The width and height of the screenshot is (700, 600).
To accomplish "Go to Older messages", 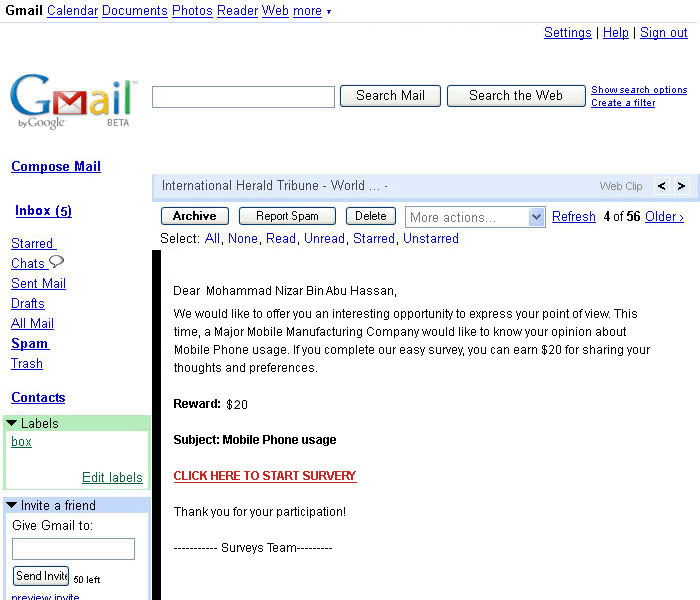I will (664, 217).
